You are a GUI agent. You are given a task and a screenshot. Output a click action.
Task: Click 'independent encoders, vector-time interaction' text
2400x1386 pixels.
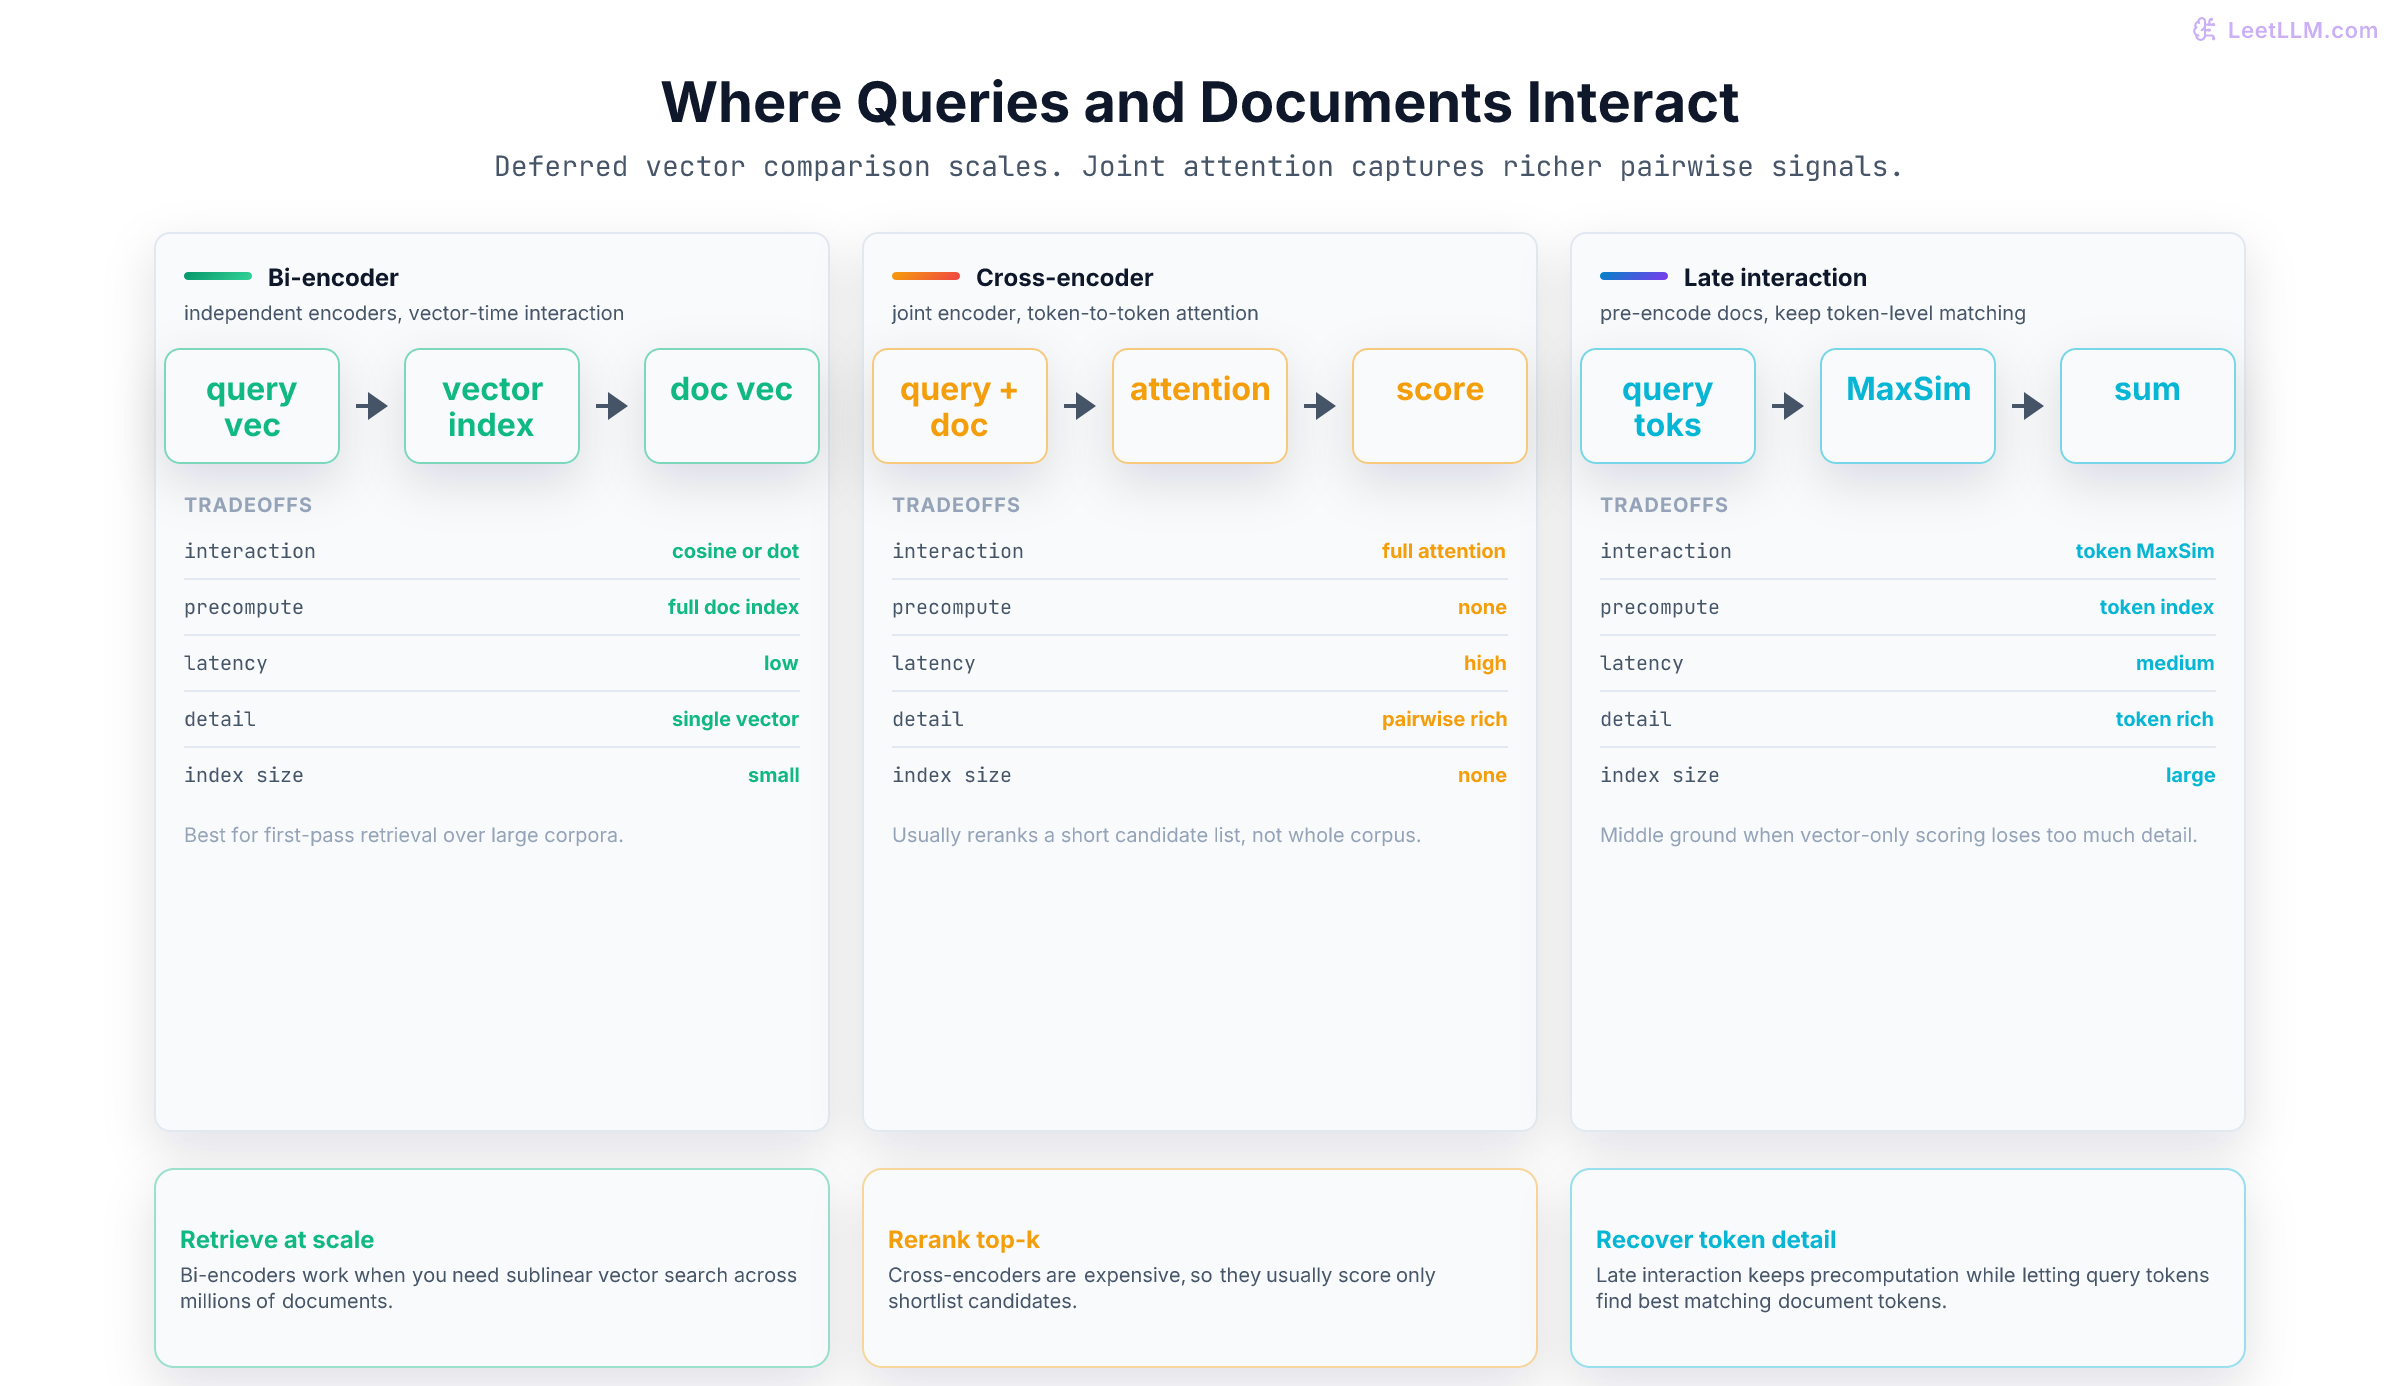404,313
